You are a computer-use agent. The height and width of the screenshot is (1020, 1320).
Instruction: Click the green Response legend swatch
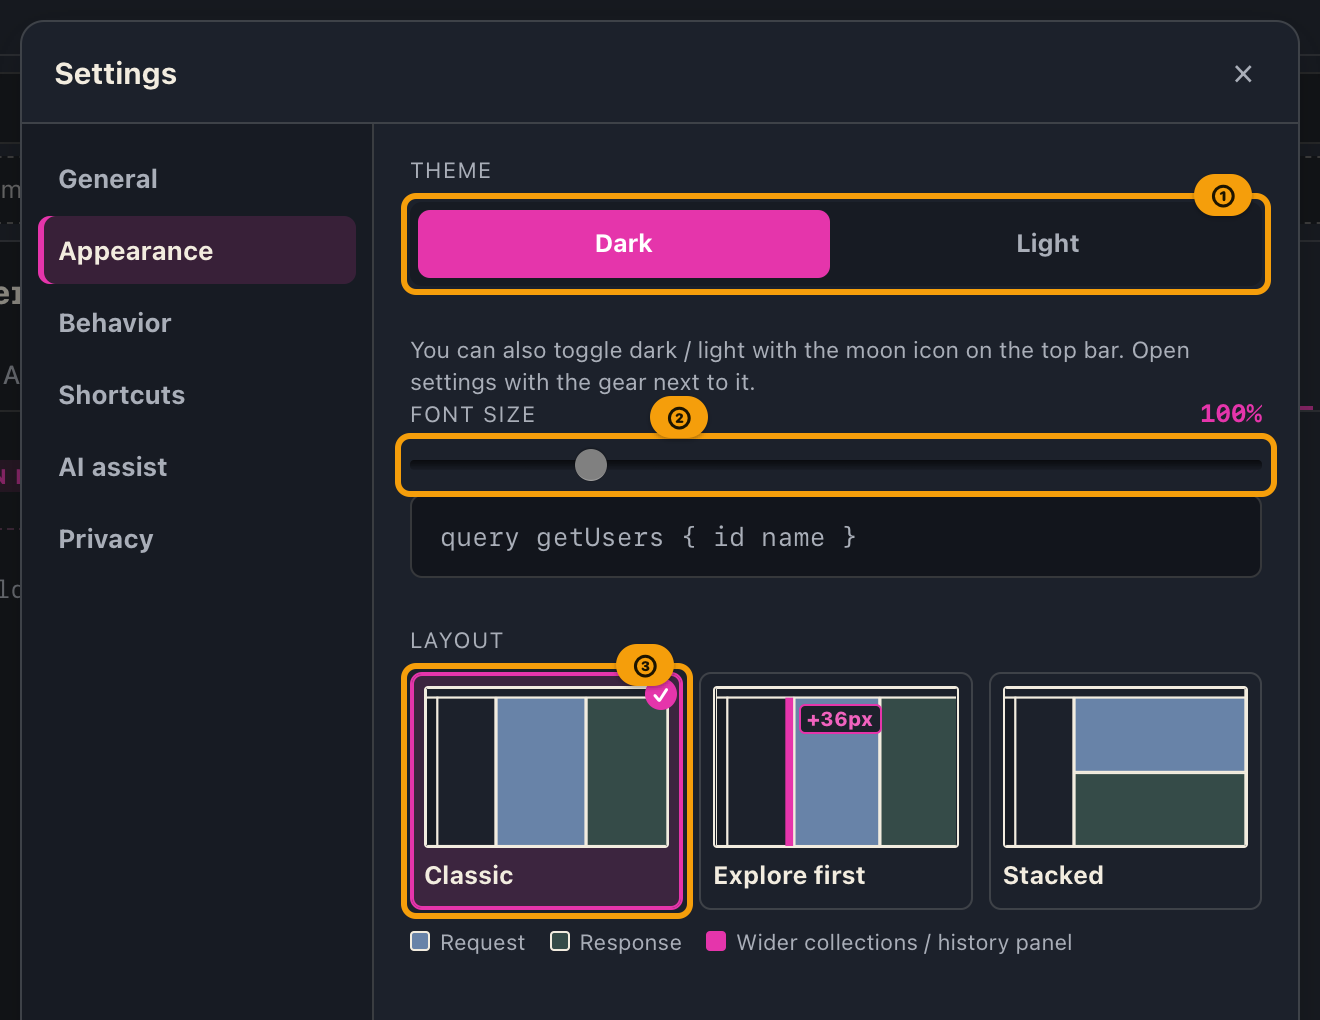click(560, 941)
